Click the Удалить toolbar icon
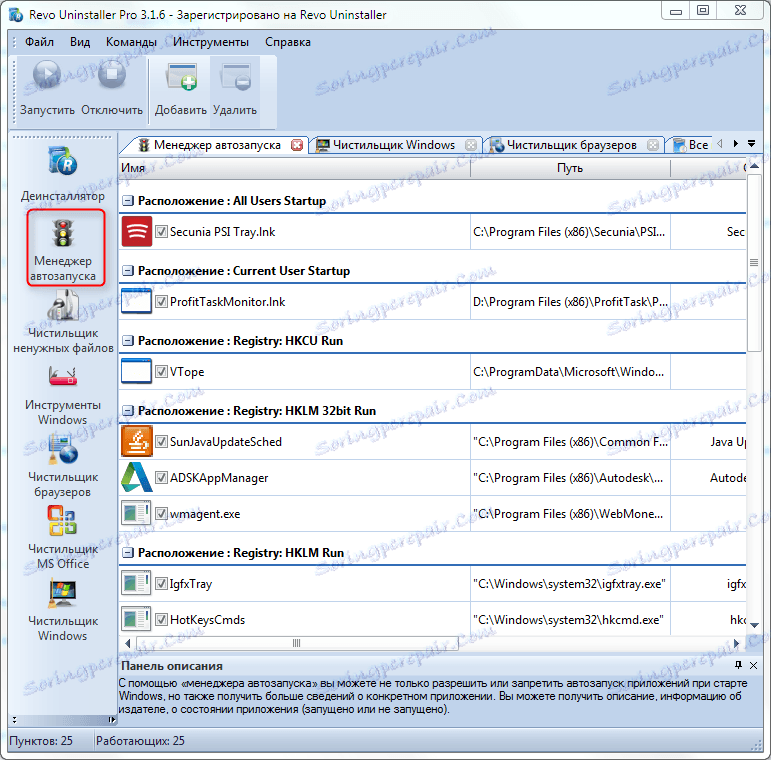Image resolution: width=771 pixels, height=760 pixels. pyautogui.click(x=235, y=77)
